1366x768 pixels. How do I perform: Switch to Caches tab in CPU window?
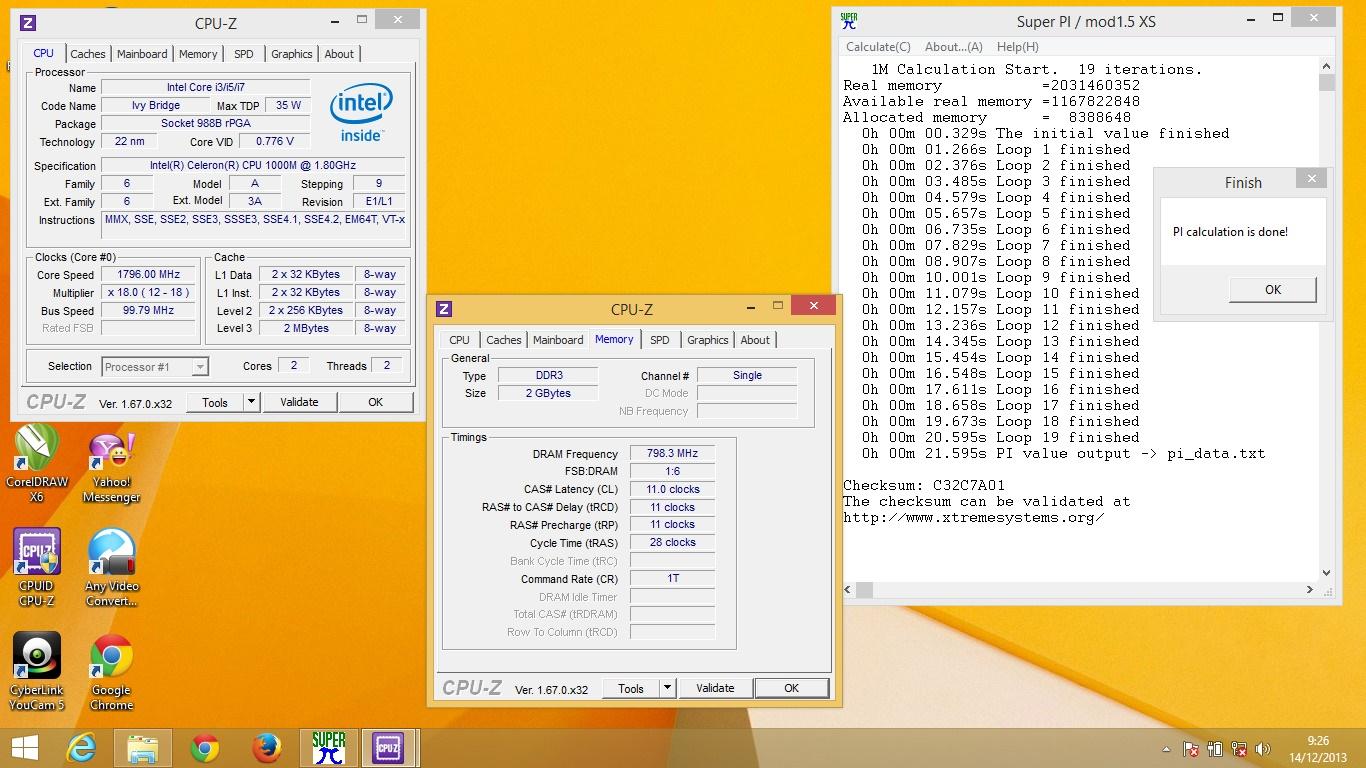point(87,54)
